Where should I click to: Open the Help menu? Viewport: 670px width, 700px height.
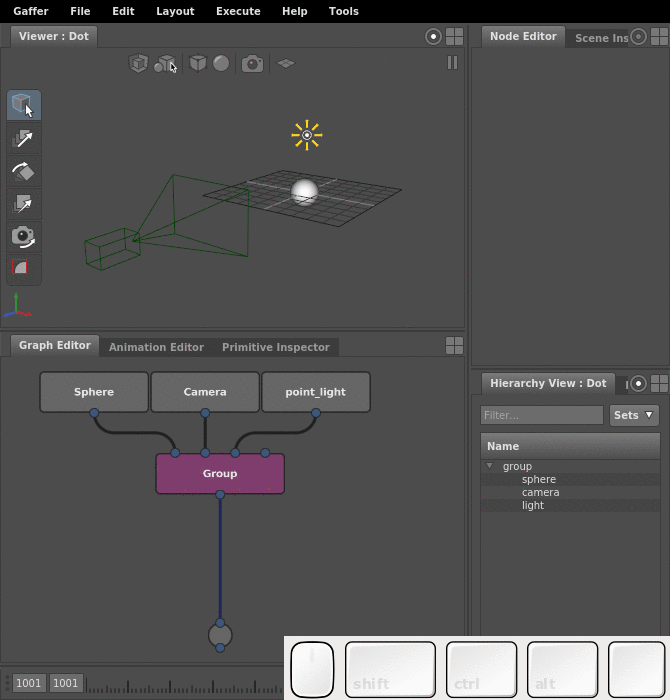(295, 11)
